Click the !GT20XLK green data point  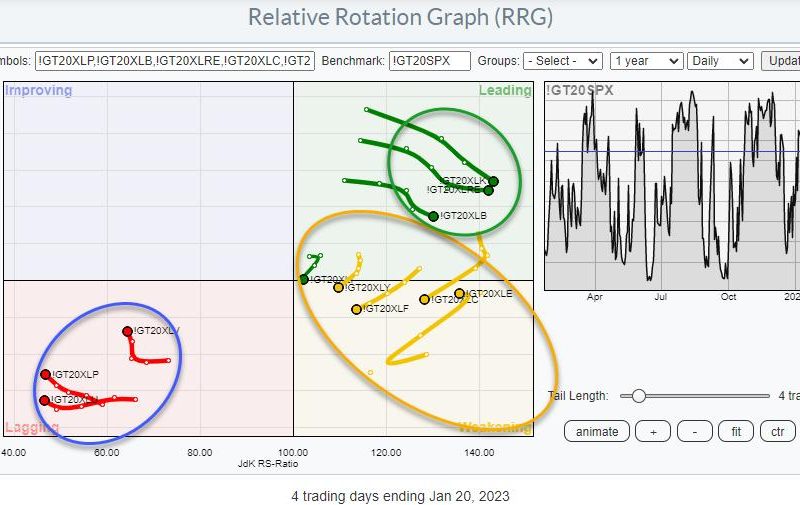[493, 181]
